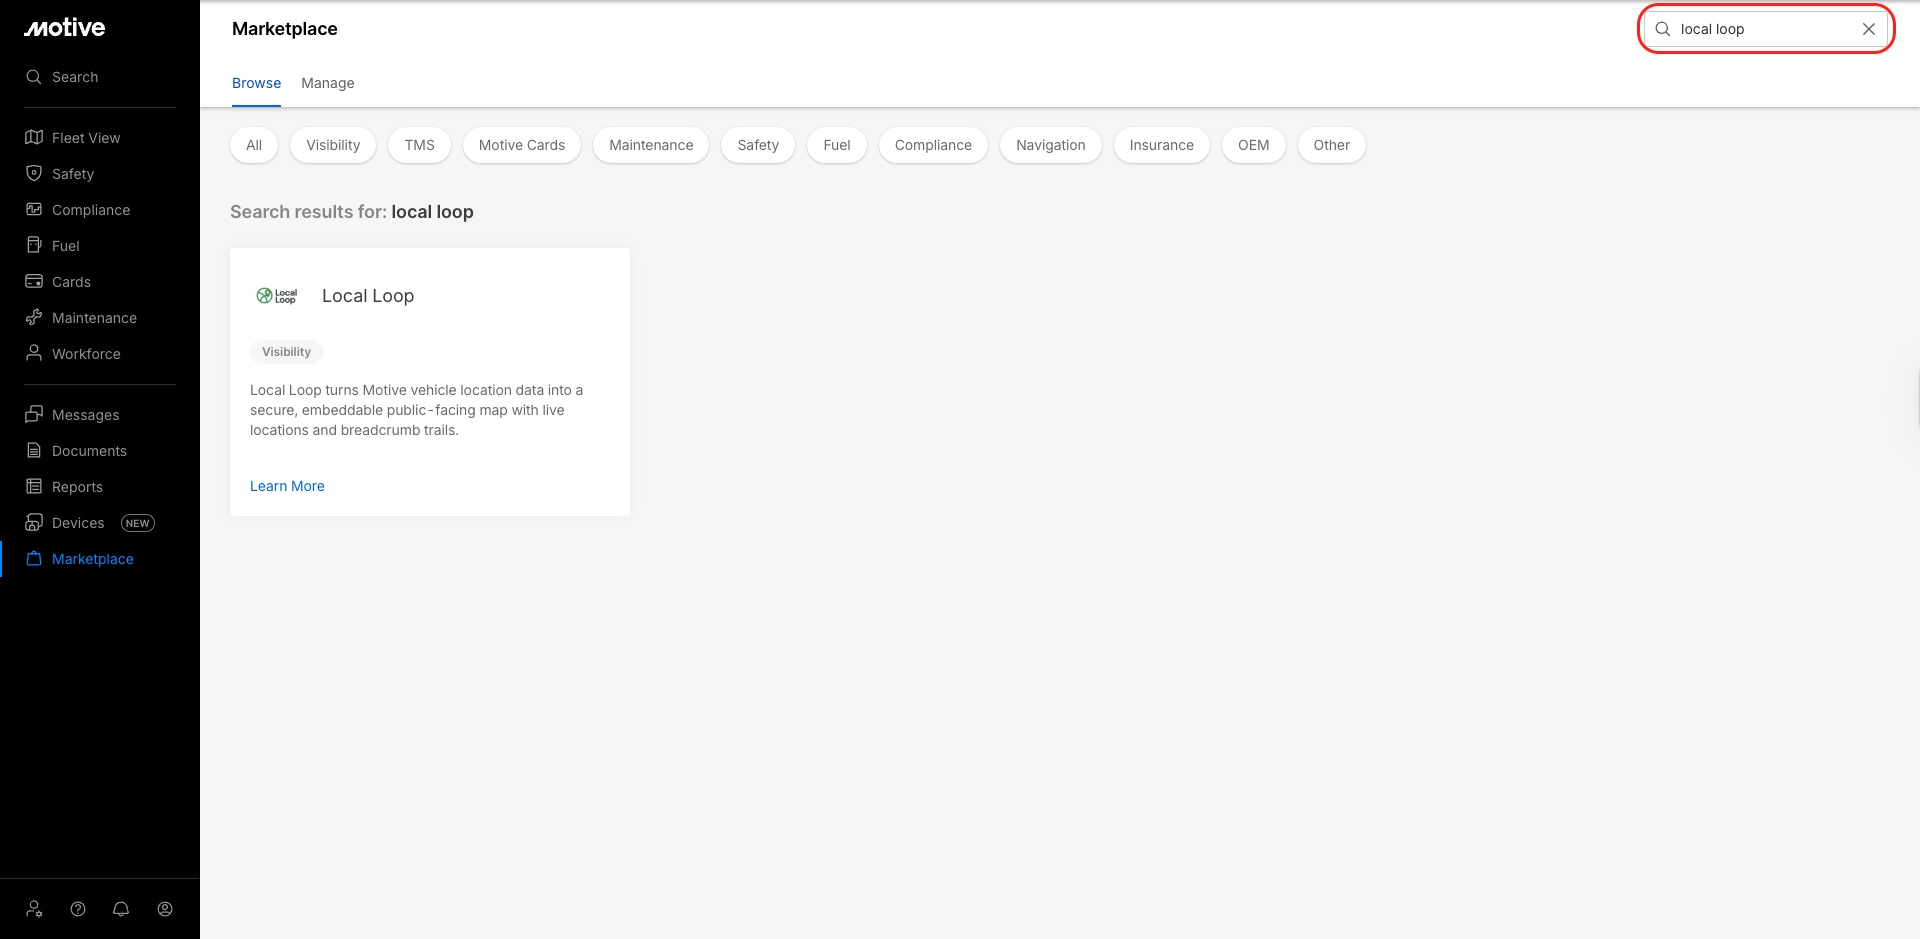
Task: Filter by Motive Cards category
Action: pyautogui.click(x=522, y=145)
